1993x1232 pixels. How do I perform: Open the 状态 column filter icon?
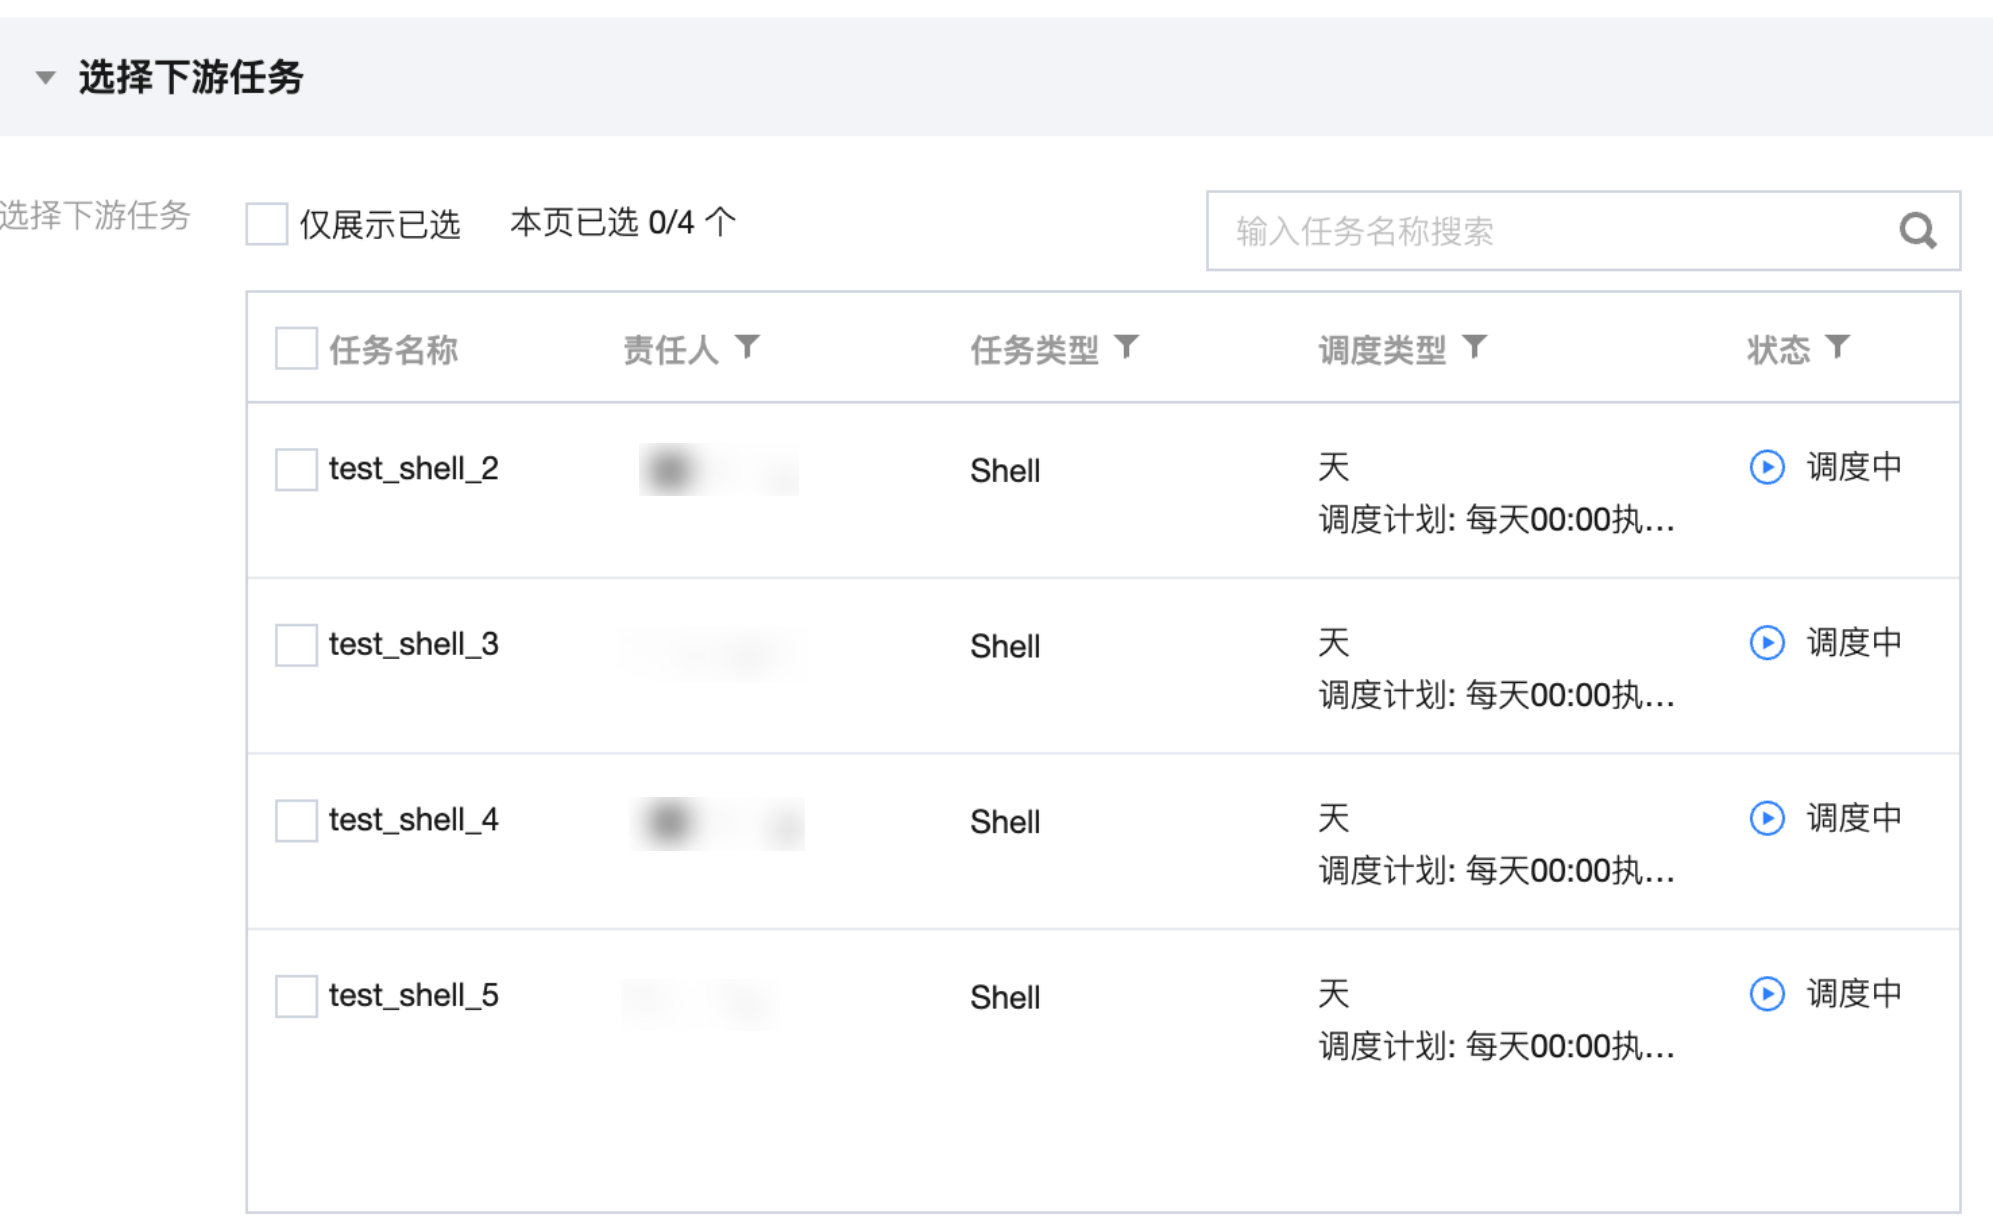[1837, 347]
